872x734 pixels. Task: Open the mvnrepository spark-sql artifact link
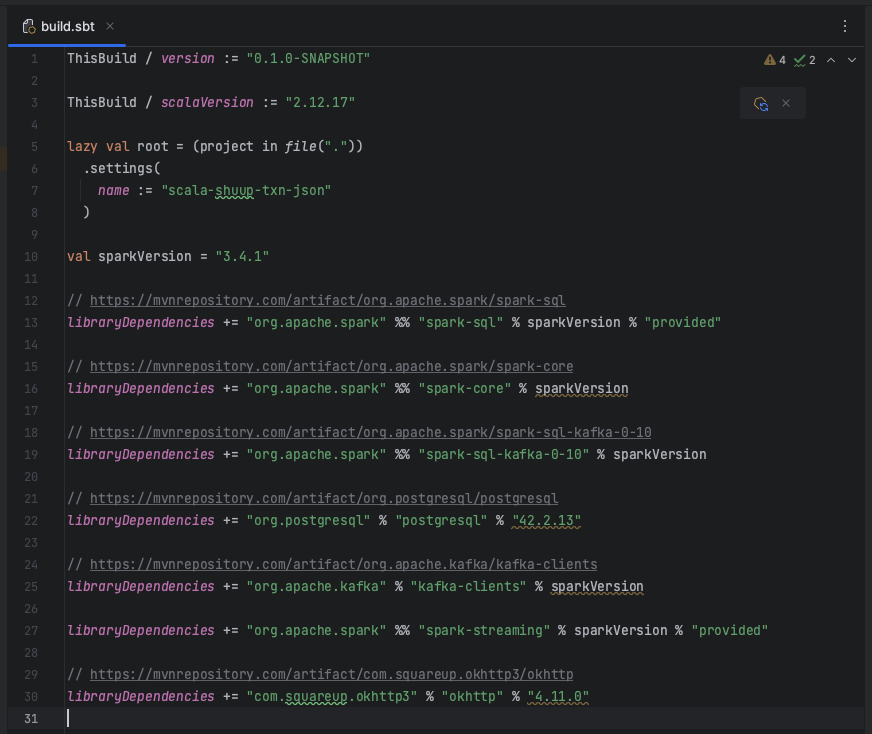[328, 300]
